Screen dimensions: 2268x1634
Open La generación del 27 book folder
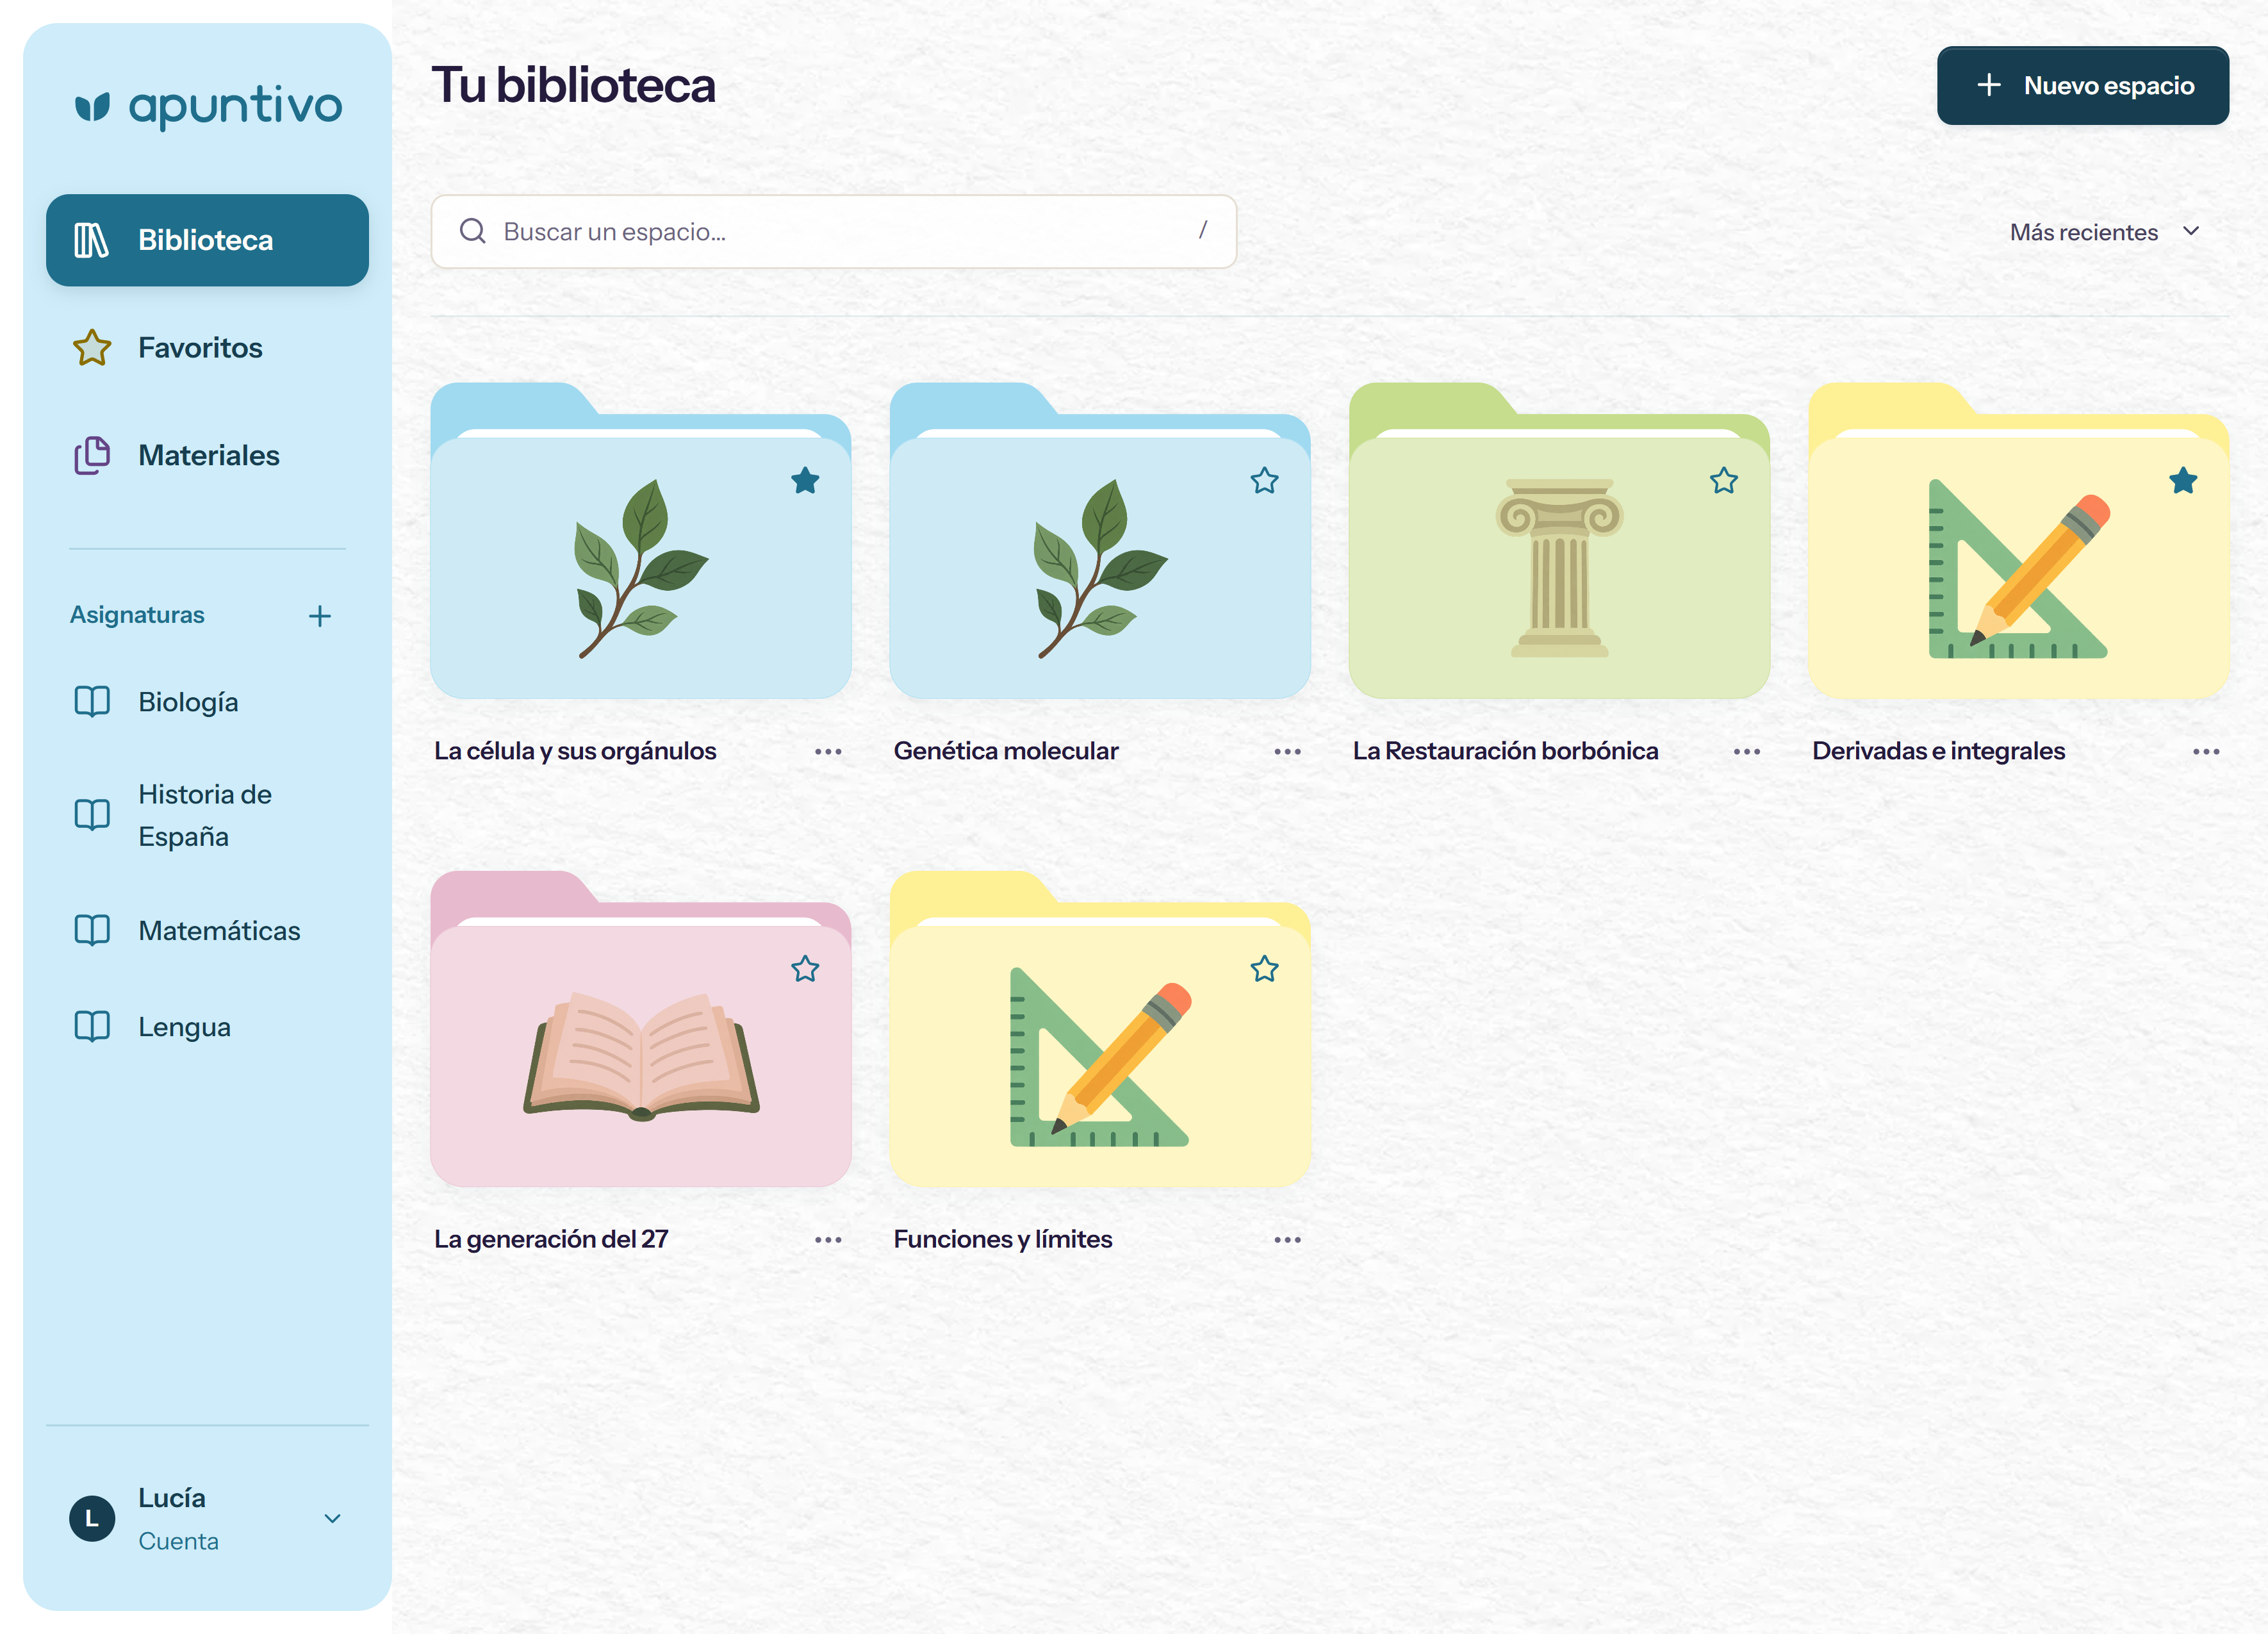click(x=641, y=1029)
